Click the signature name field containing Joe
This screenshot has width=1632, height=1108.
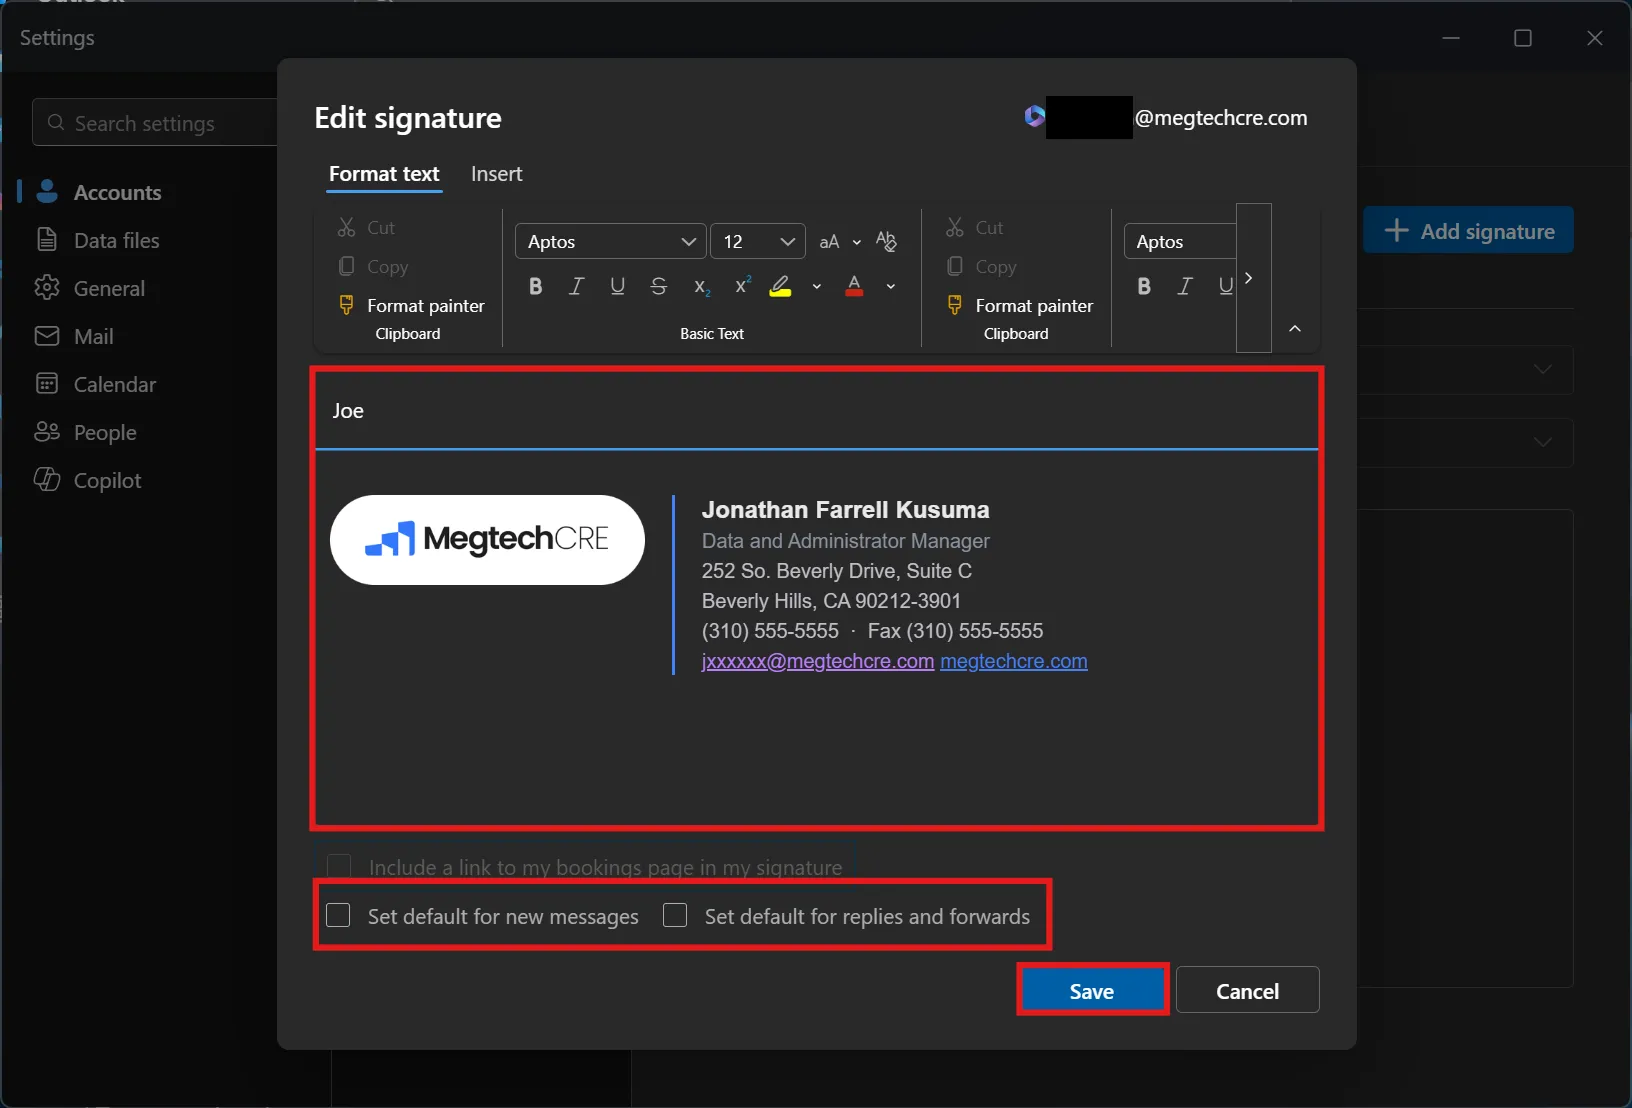coord(817,411)
